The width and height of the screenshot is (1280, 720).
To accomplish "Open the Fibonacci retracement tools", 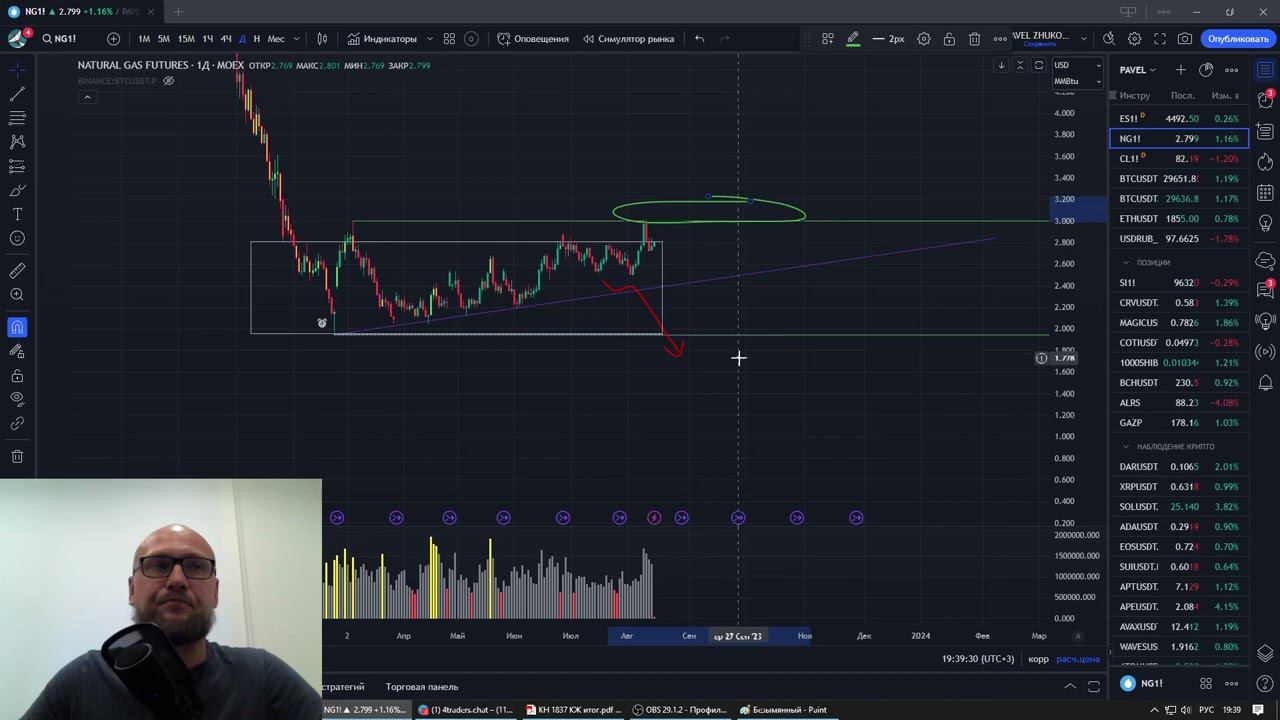I will (x=17, y=118).
